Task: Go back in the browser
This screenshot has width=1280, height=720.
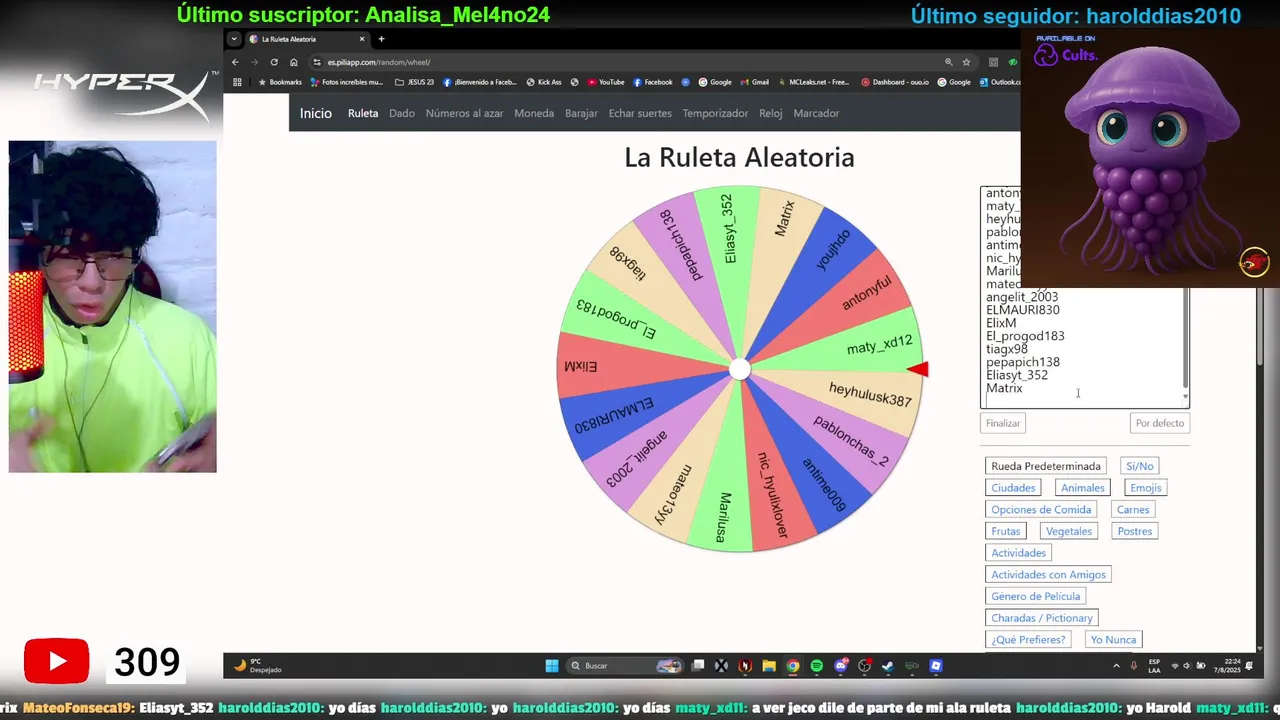Action: point(235,62)
